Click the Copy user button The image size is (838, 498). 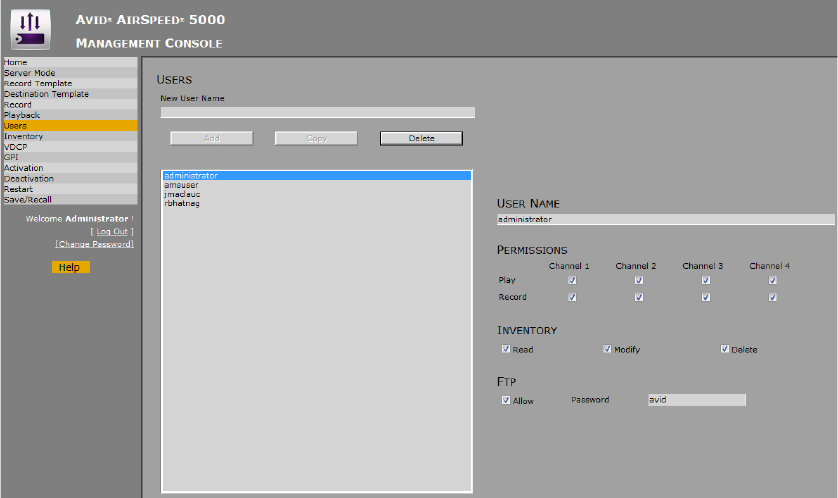click(x=316, y=138)
